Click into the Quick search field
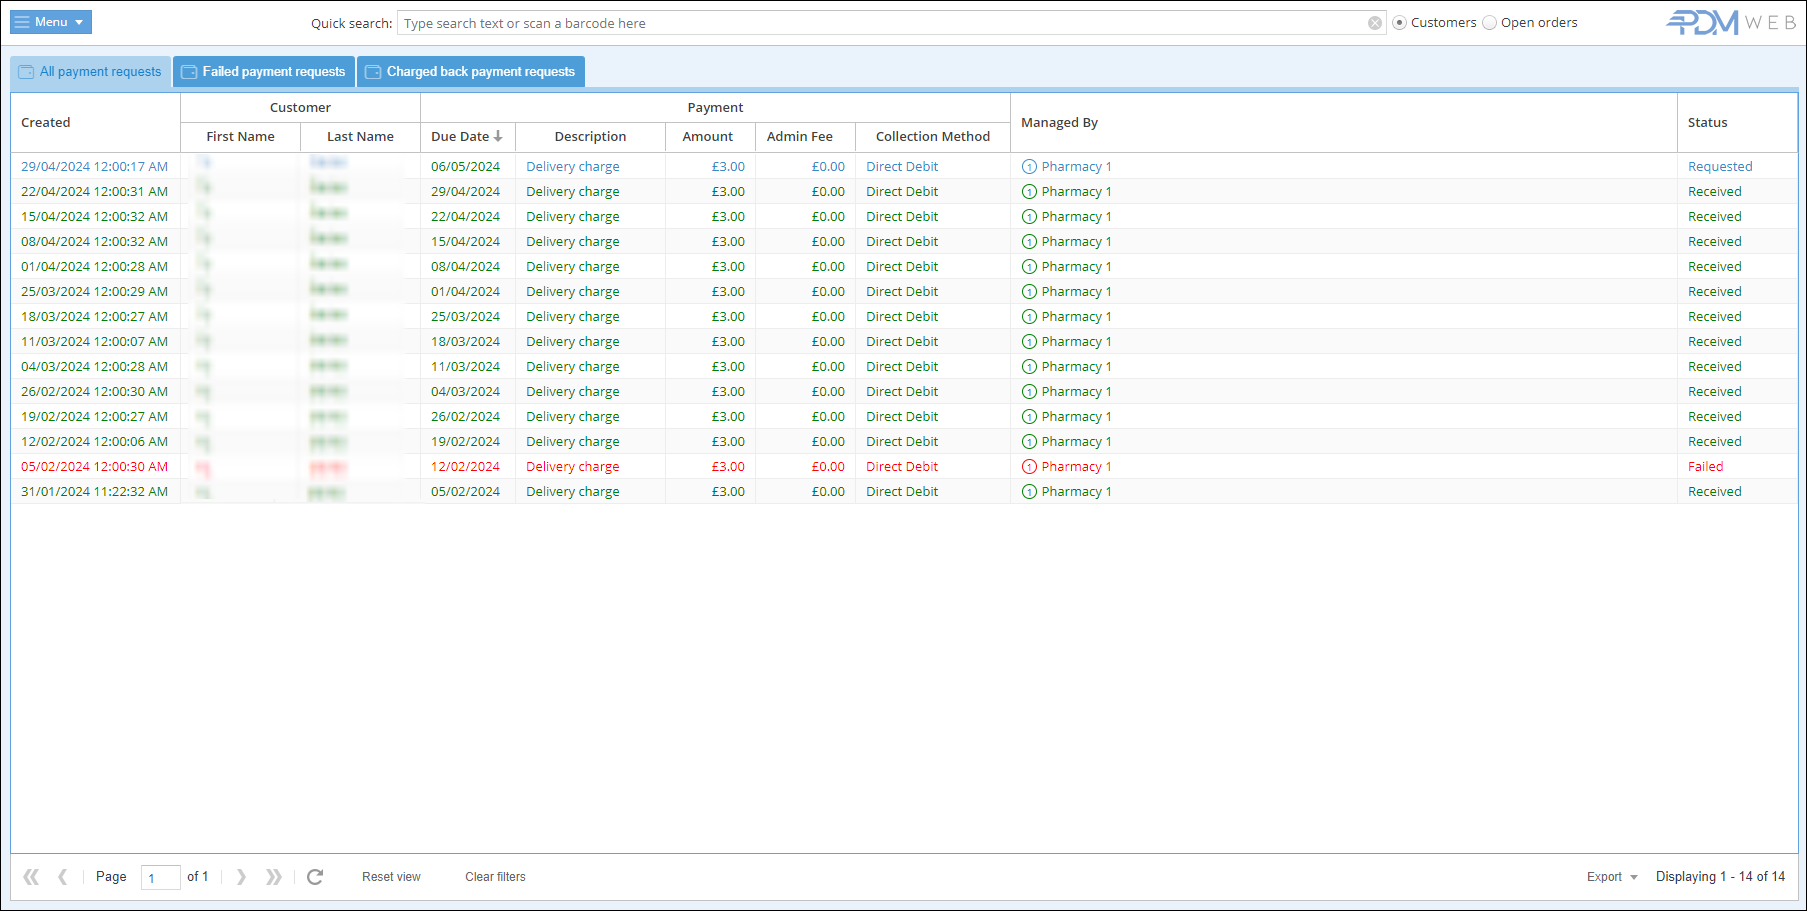The width and height of the screenshot is (1807, 911). pos(880,23)
